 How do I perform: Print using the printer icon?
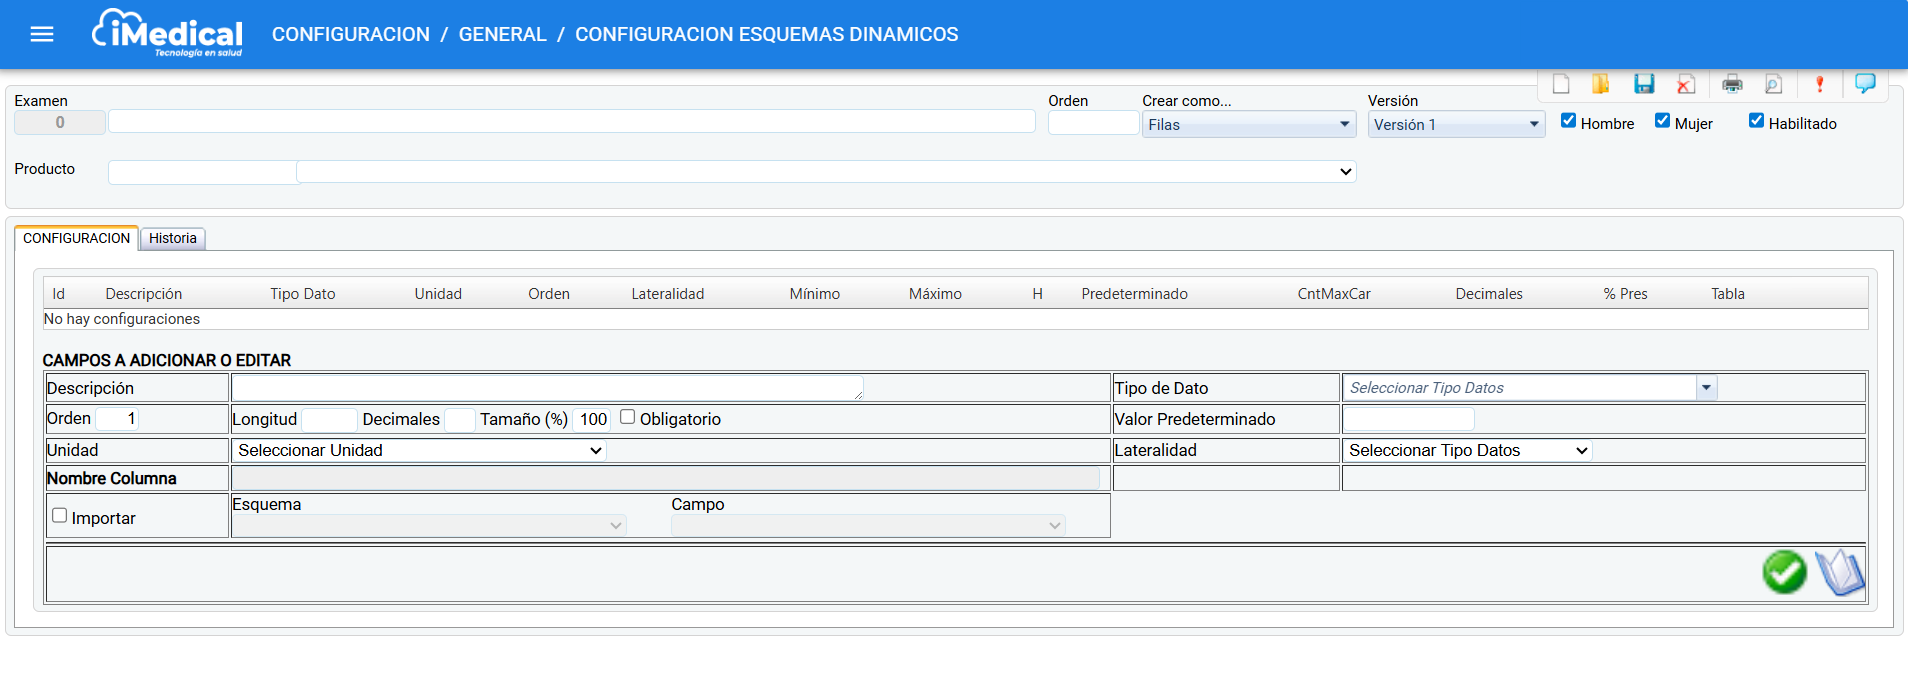1732,84
